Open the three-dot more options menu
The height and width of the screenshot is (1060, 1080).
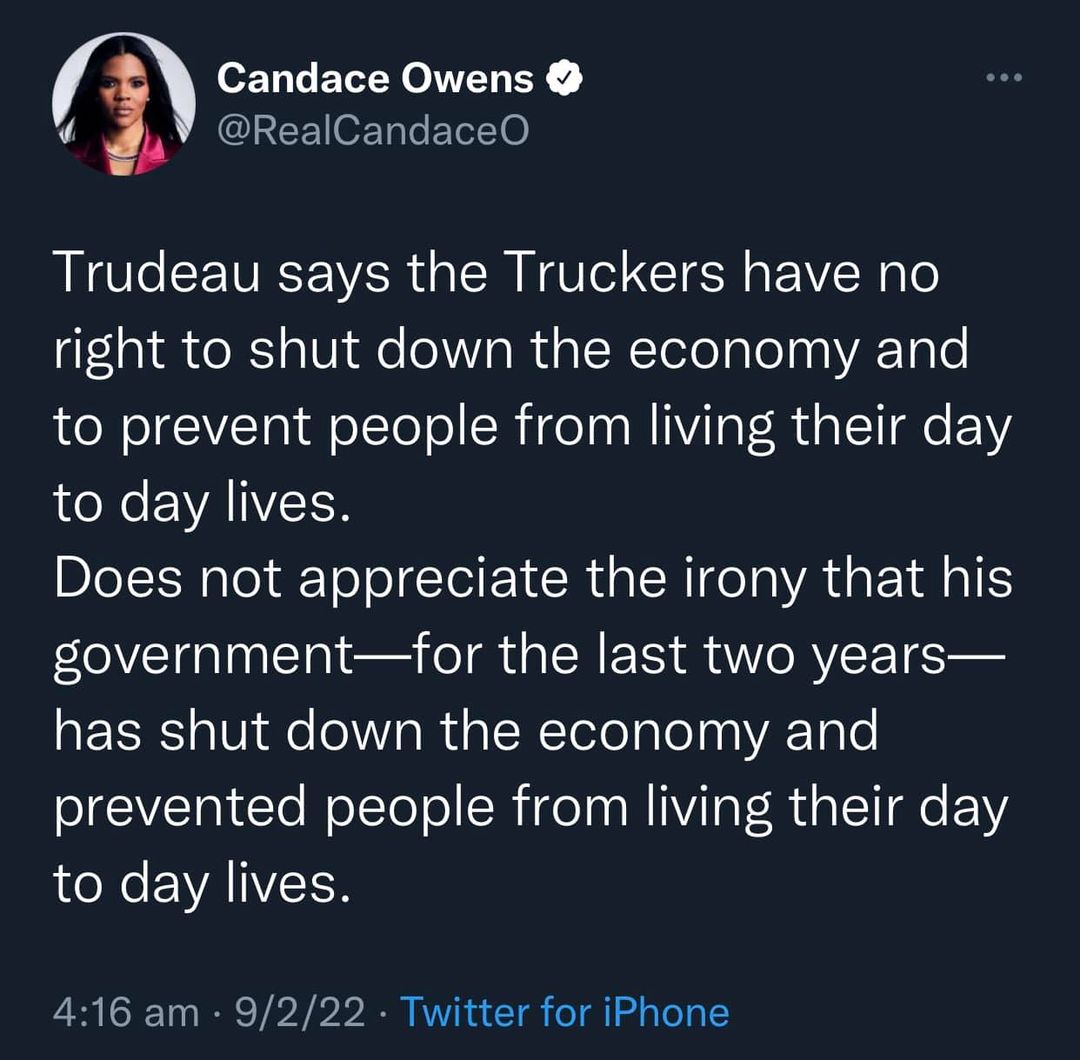click(1004, 77)
